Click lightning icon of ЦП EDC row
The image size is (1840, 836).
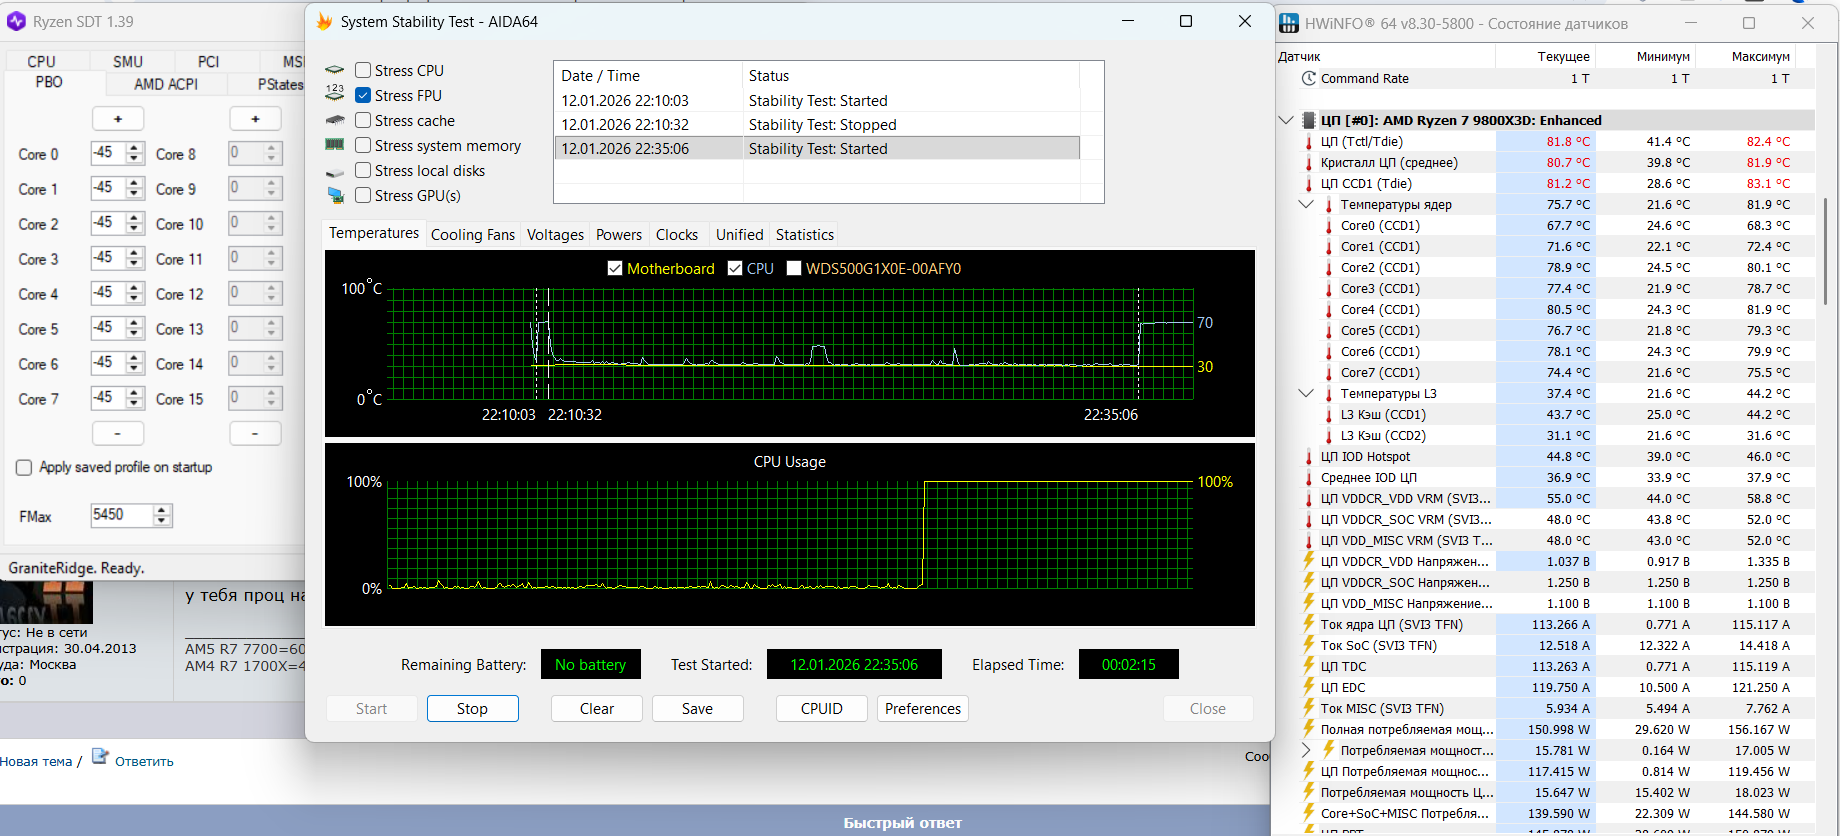tap(1309, 687)
